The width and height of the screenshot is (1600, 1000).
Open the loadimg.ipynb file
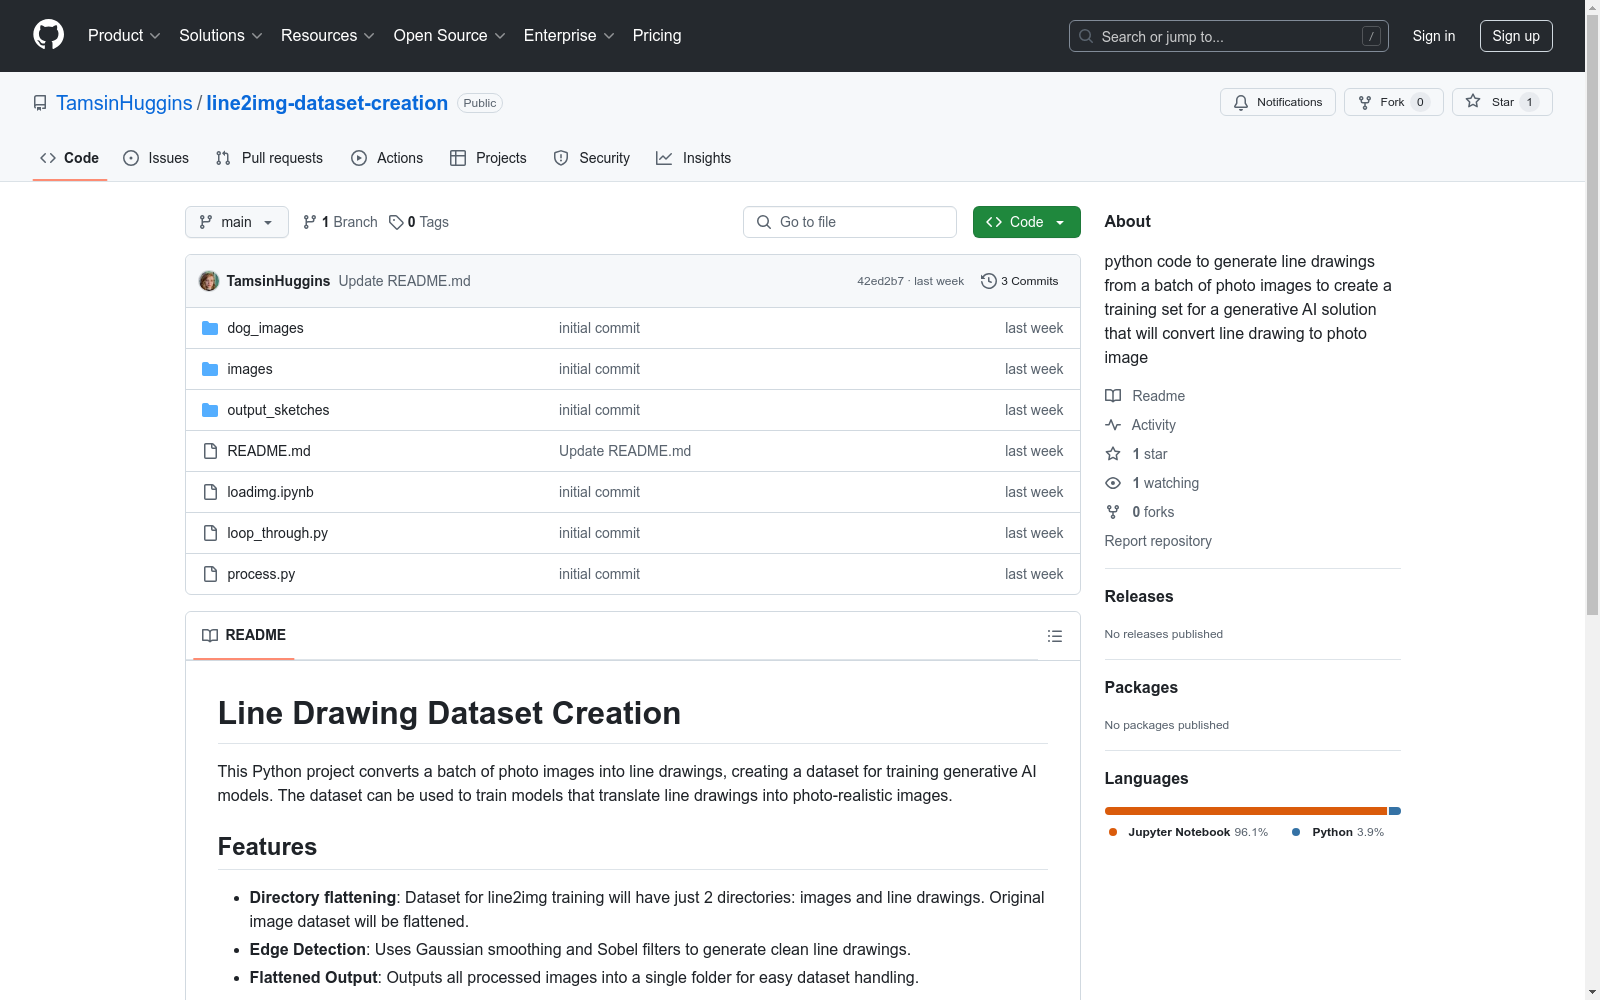tap(270, 492)
